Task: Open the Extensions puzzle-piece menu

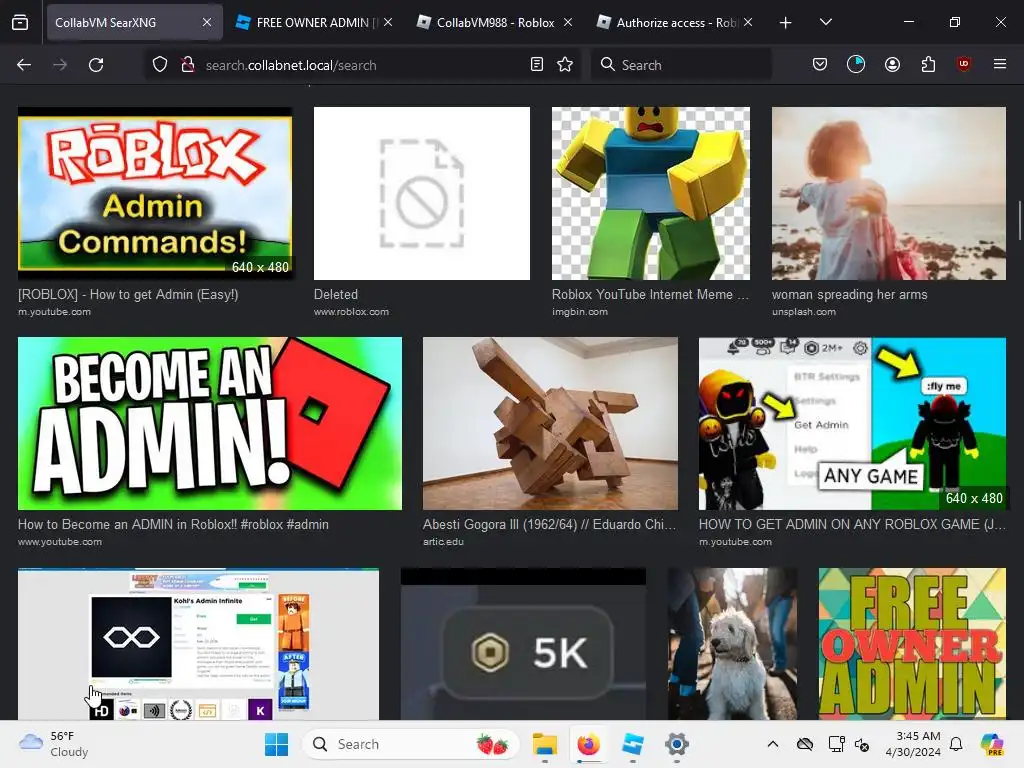Action: [x=928, y=64]
